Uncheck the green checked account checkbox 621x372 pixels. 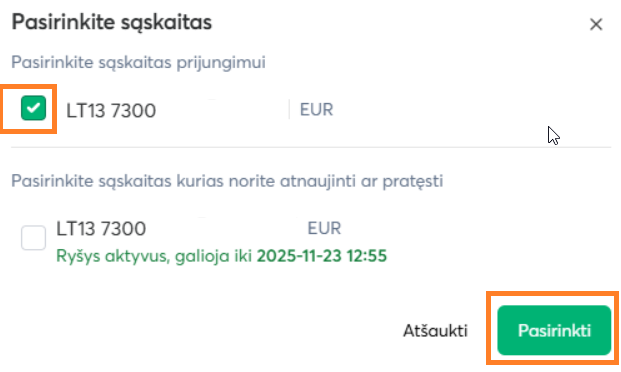point(33,108)
